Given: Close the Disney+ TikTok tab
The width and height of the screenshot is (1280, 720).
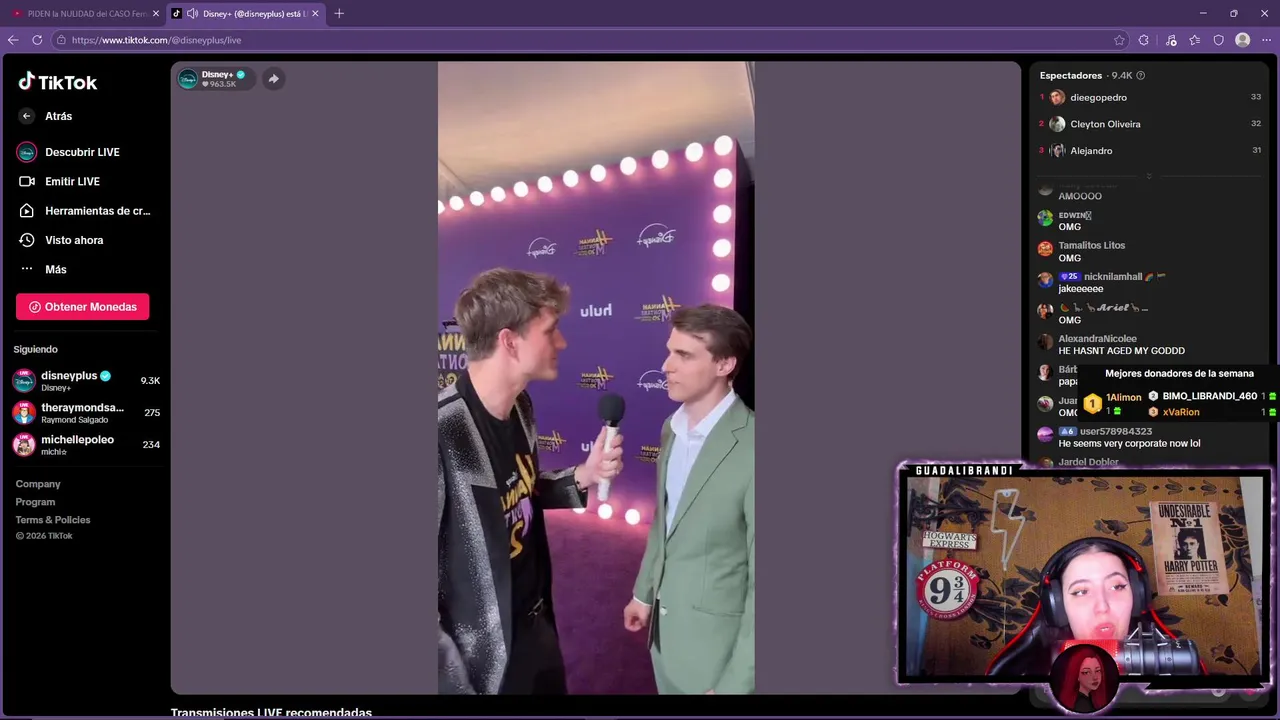Looking at the screenshot, I should point(315,14).
